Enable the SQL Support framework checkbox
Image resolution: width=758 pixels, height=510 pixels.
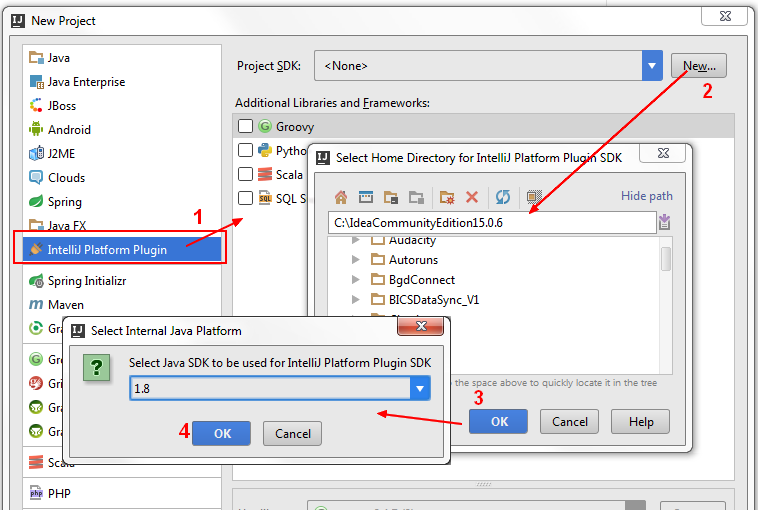[246, 198]
